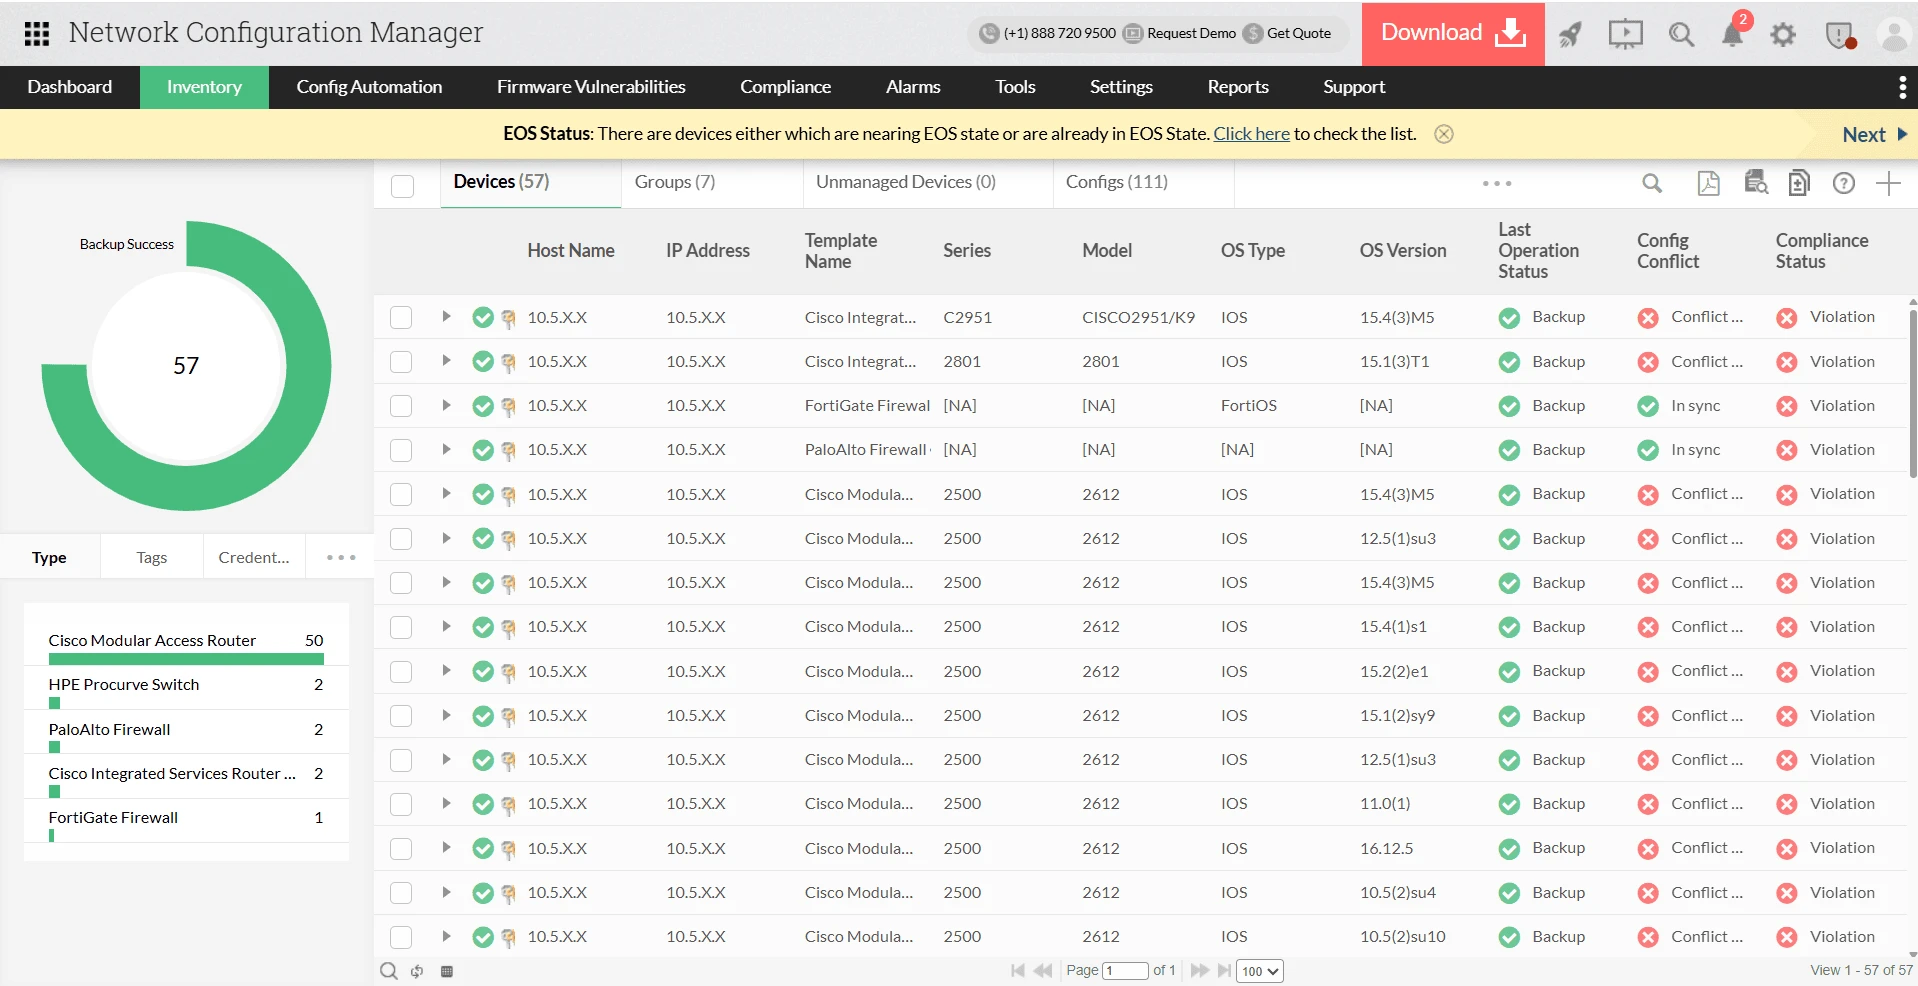The image size is (1918, 986).
Task: Open the help question mark icon
Action: pyautogui.click(x=1843, y=183)
